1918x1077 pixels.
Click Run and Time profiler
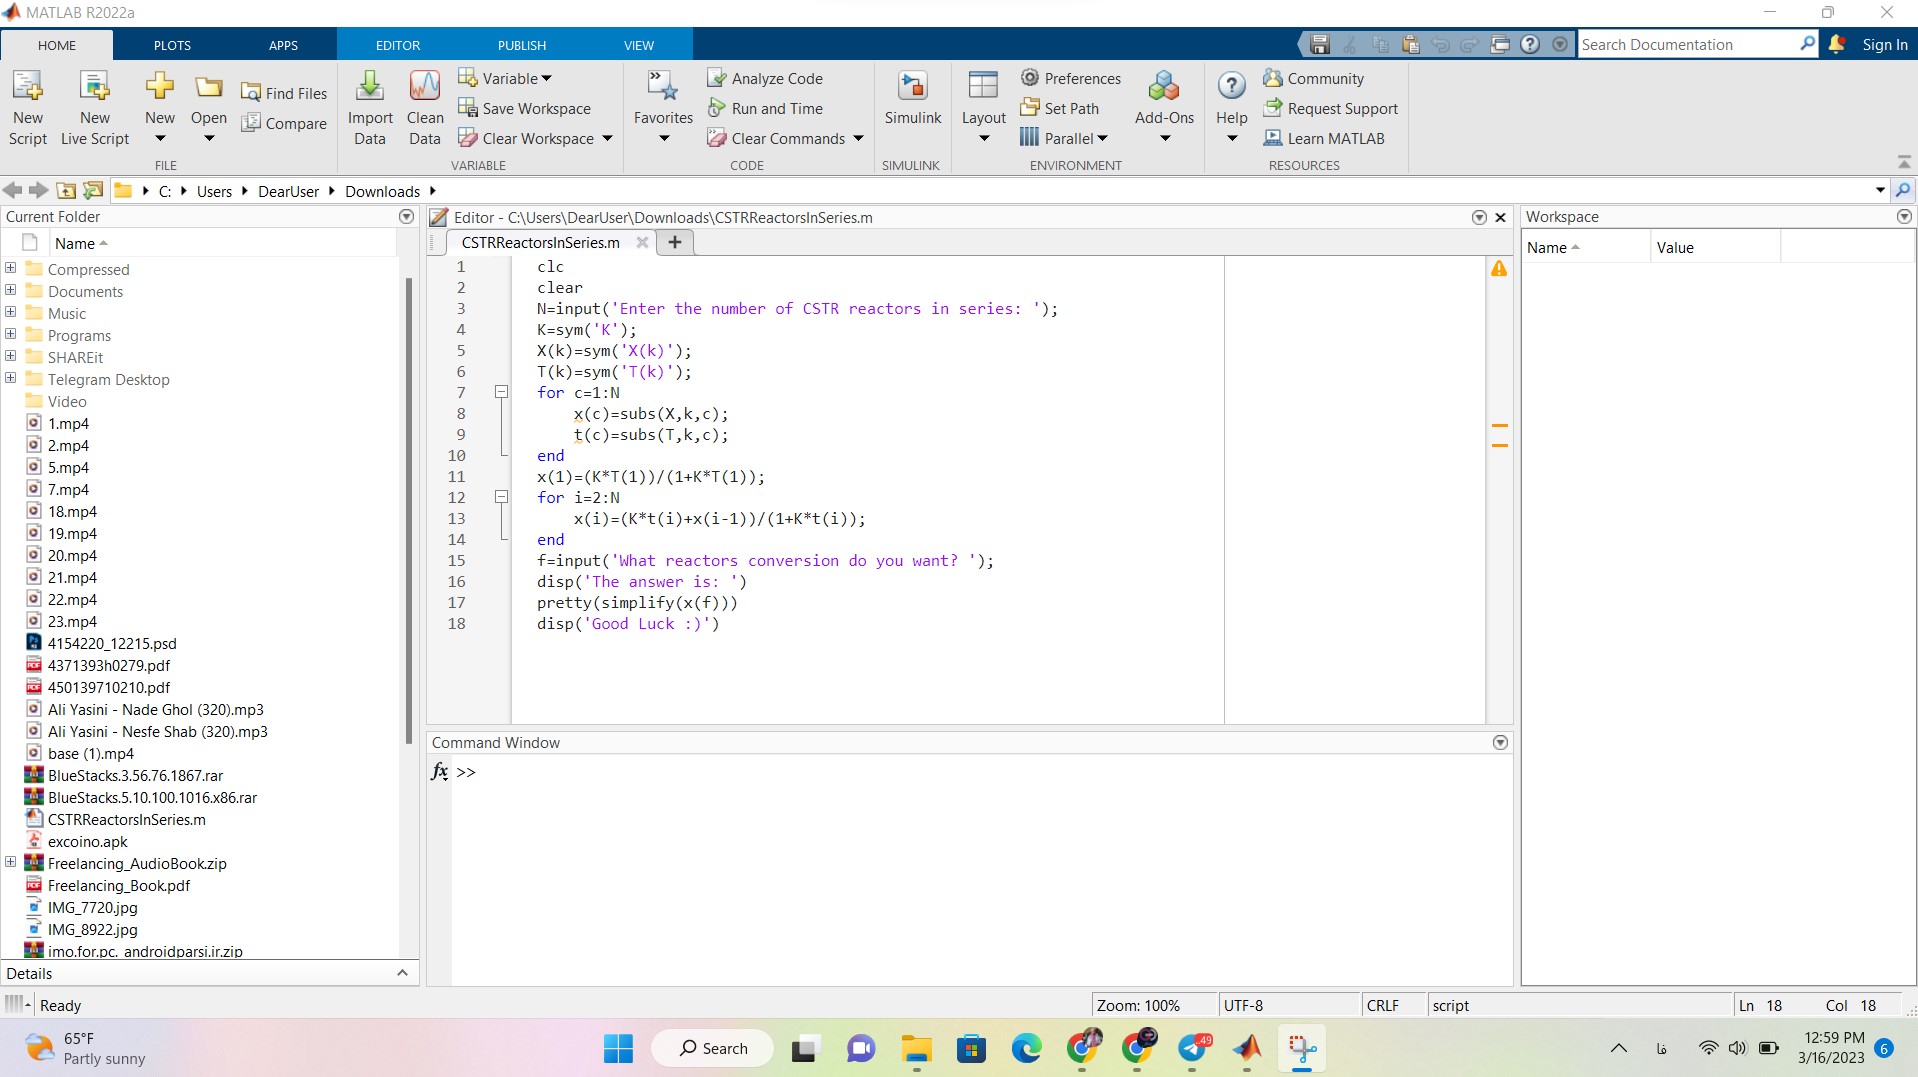[x=765, y=108]
